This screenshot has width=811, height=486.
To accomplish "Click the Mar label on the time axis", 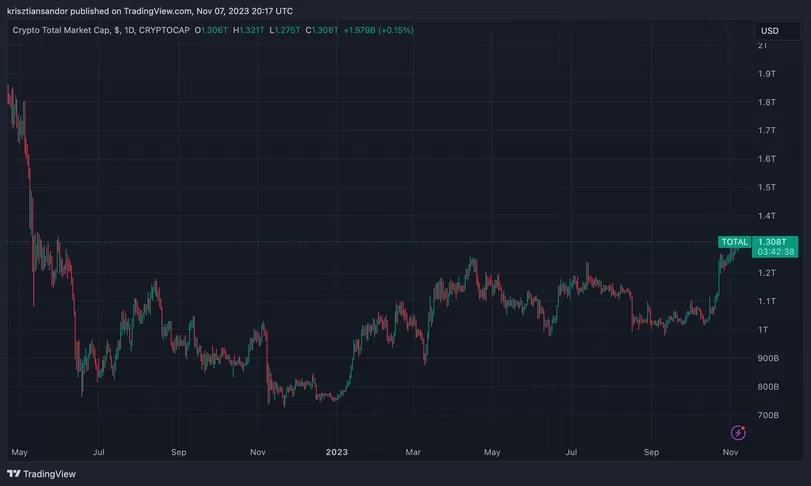I will click(413, 452).
